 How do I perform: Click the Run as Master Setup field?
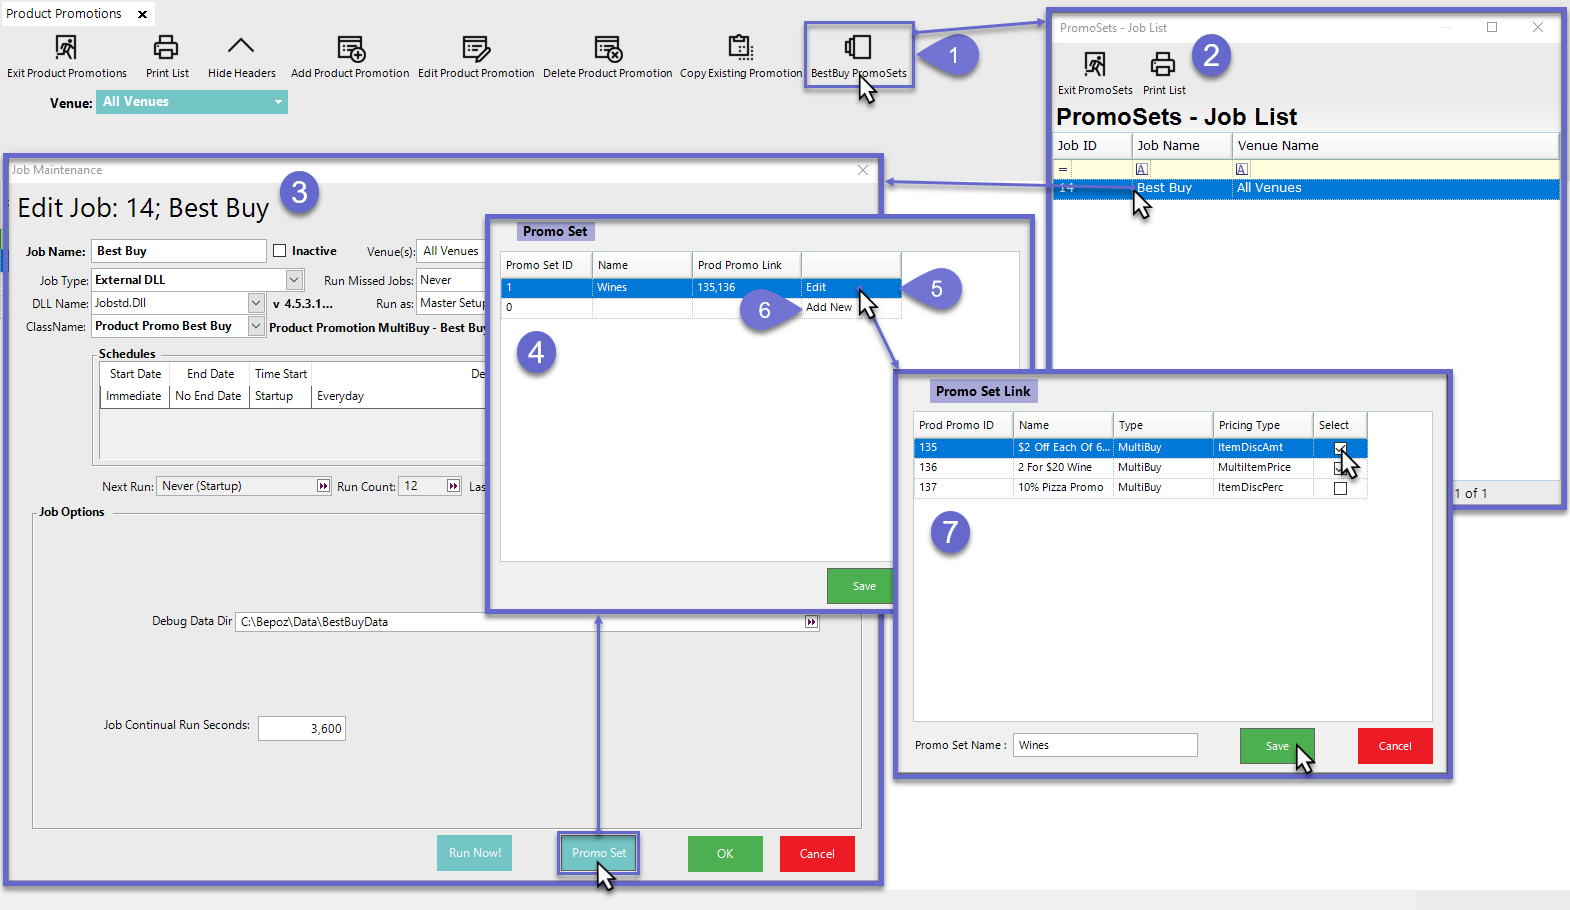[x=452, y=303]
